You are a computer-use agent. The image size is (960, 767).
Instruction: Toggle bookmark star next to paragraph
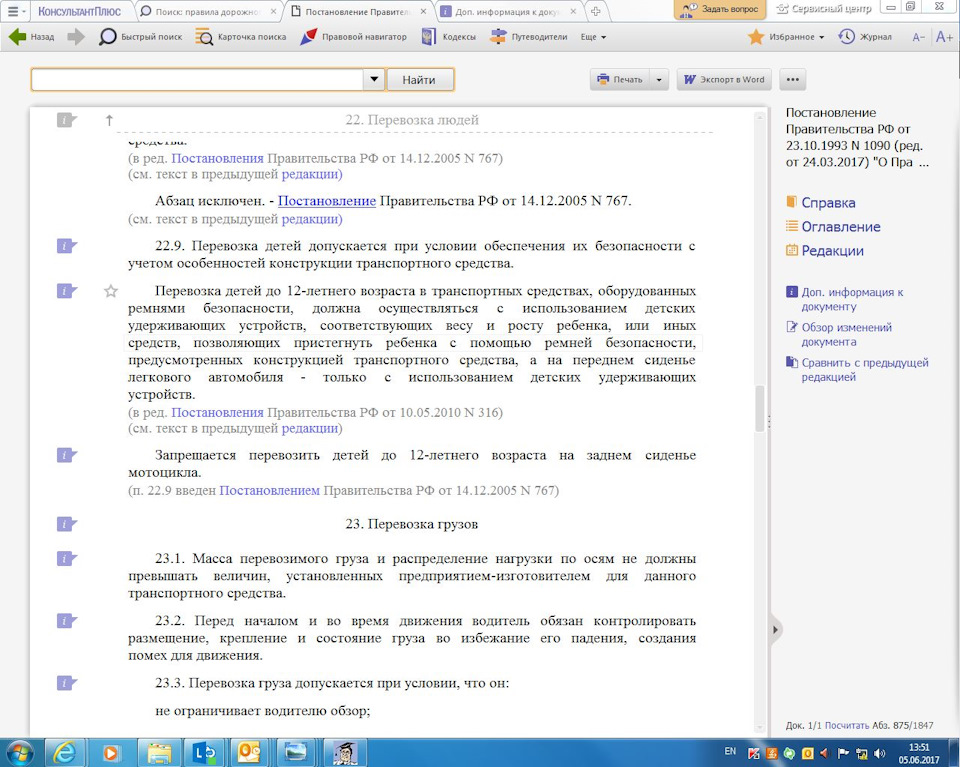111,291
